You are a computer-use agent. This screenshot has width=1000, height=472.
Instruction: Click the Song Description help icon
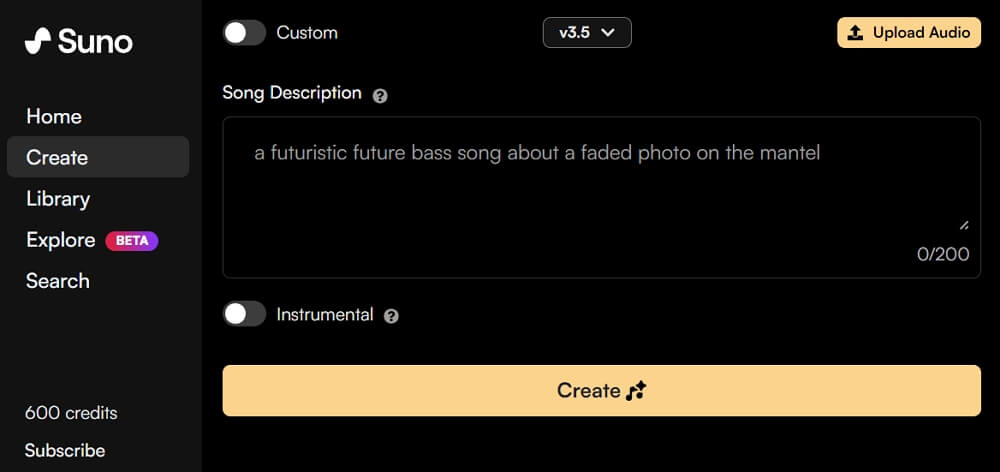point(380,96)
